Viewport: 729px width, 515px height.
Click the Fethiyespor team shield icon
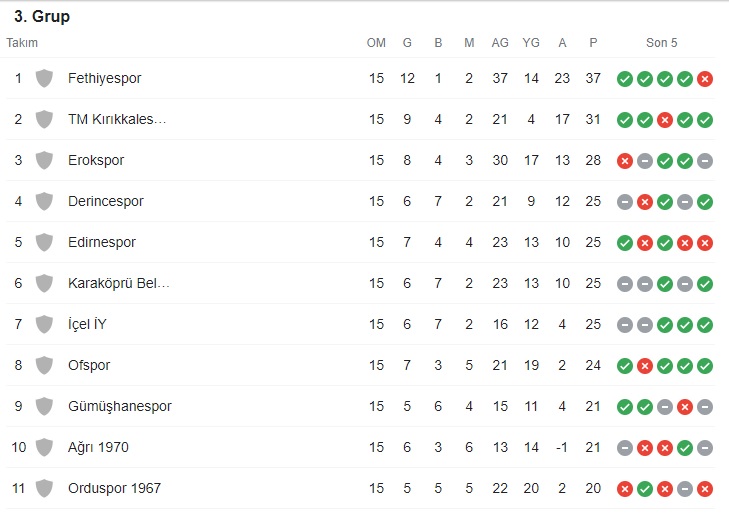click(44, 79)
